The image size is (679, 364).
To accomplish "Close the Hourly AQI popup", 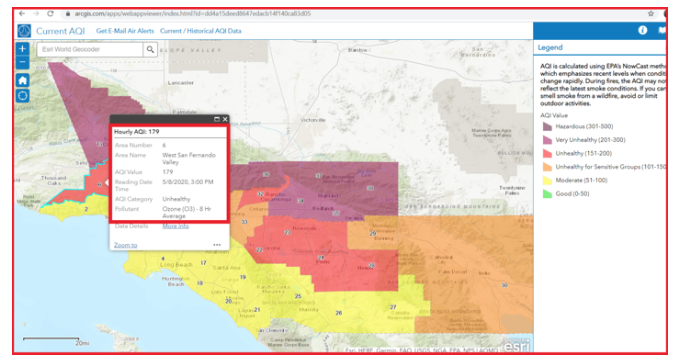I will click(x=225, y=119).
